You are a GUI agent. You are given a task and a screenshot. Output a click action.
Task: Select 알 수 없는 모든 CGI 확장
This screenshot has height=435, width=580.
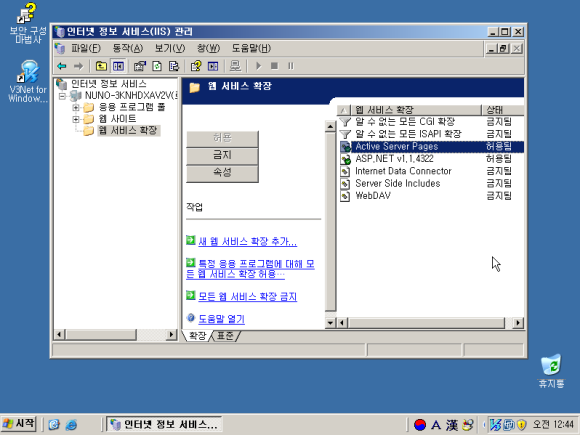click(431, 122)
